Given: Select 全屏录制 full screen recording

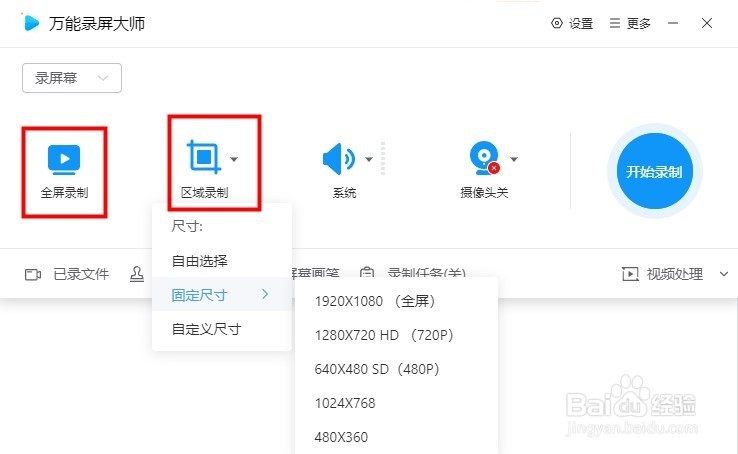Looking at the screenshot, I should pyautogui.click(x=64, y=172).
